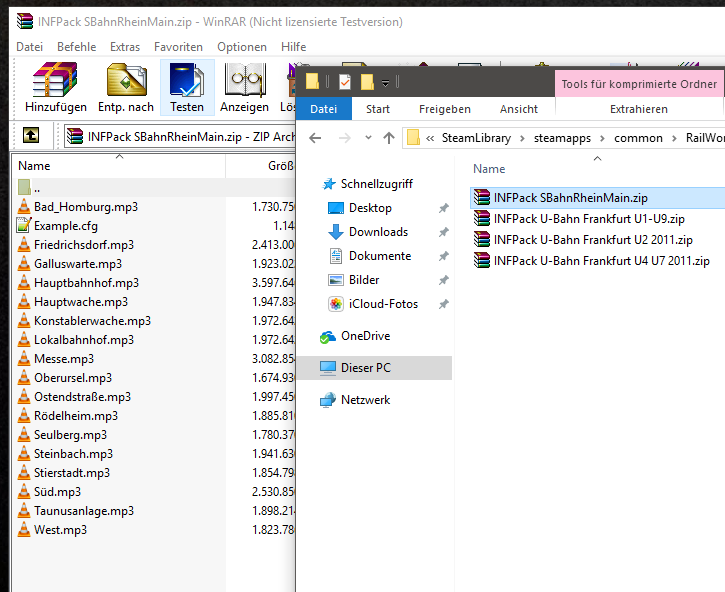Open Downloads folder in navigation pane

pos(368,232)
